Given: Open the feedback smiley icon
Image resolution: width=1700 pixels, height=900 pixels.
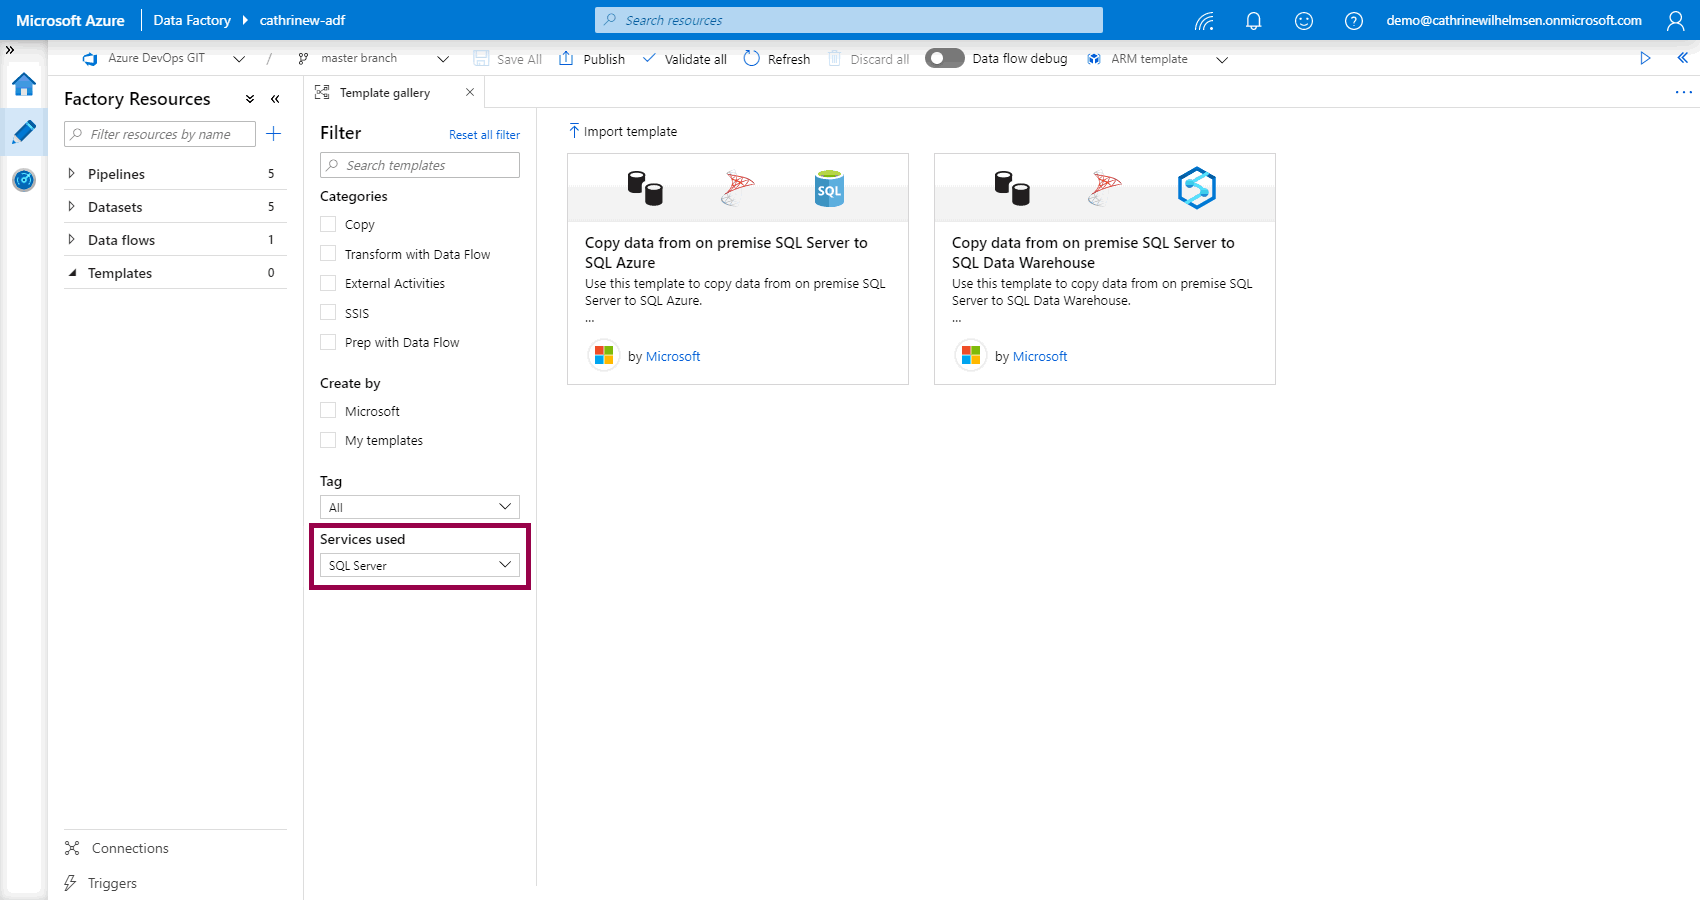Looking at the screenshot, I should tap(1303, 21).
